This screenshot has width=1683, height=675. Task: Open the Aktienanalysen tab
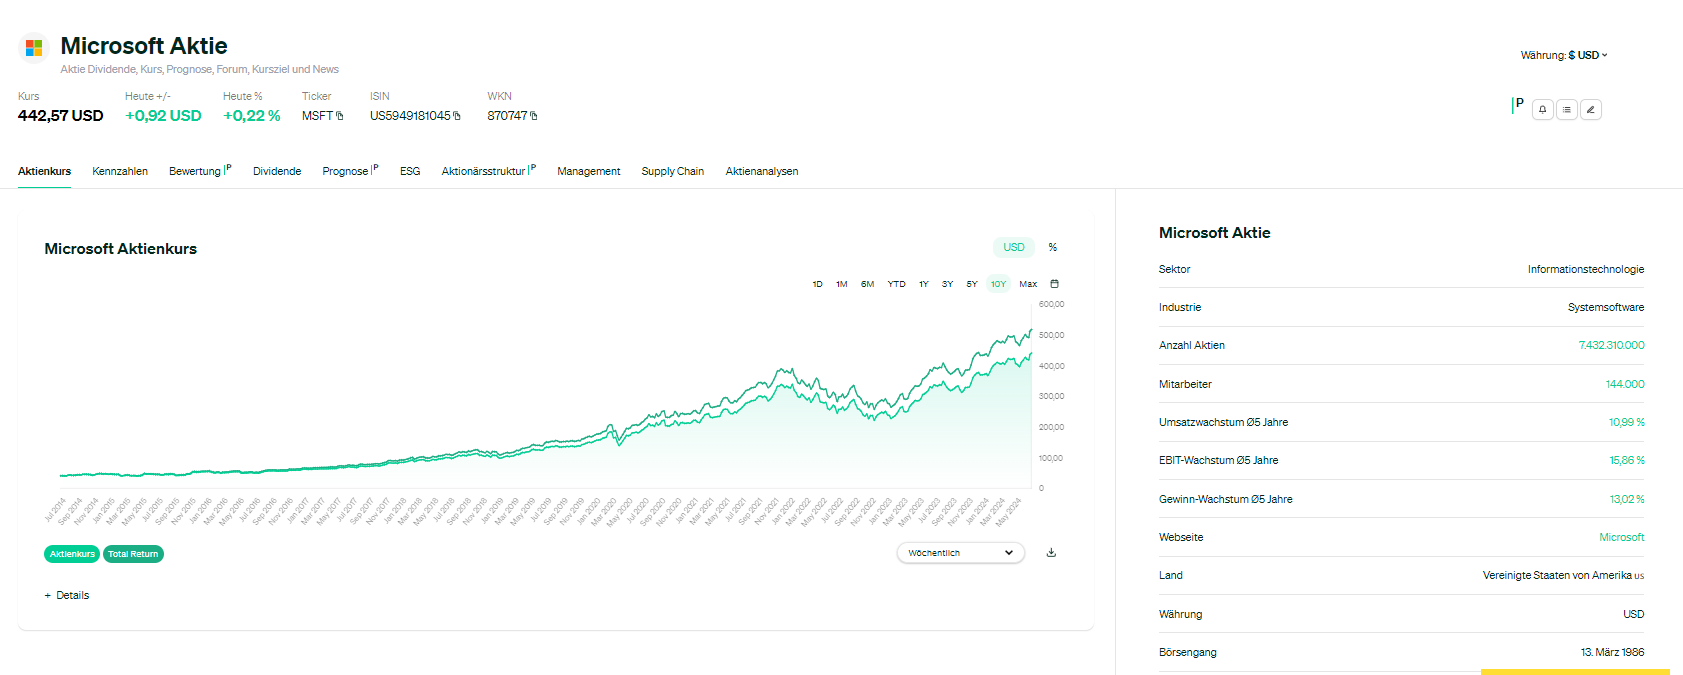coord(762,171)
